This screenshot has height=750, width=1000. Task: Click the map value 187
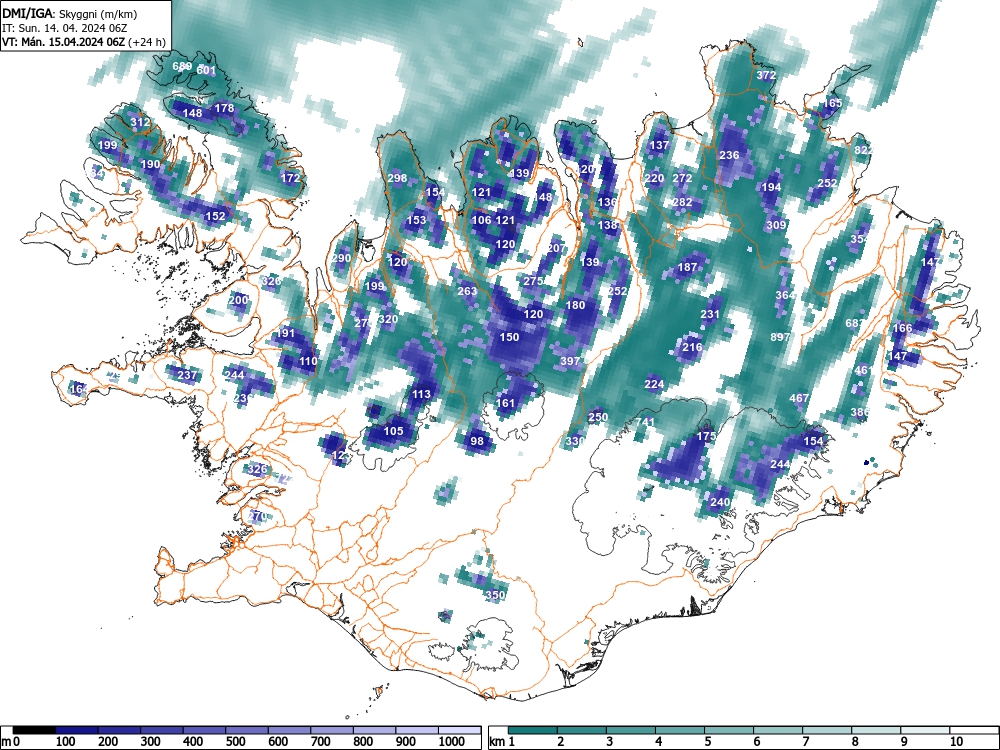click(x=687, y=267)
